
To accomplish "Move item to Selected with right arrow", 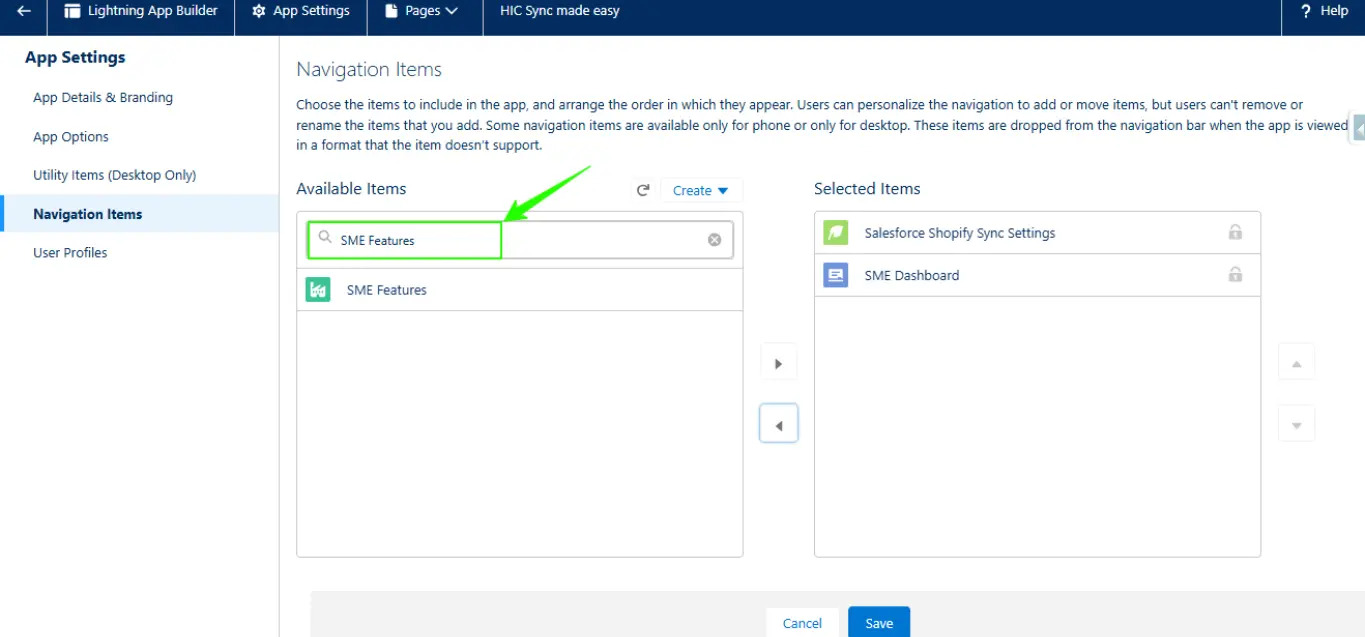I will click(x=778, y=363).
